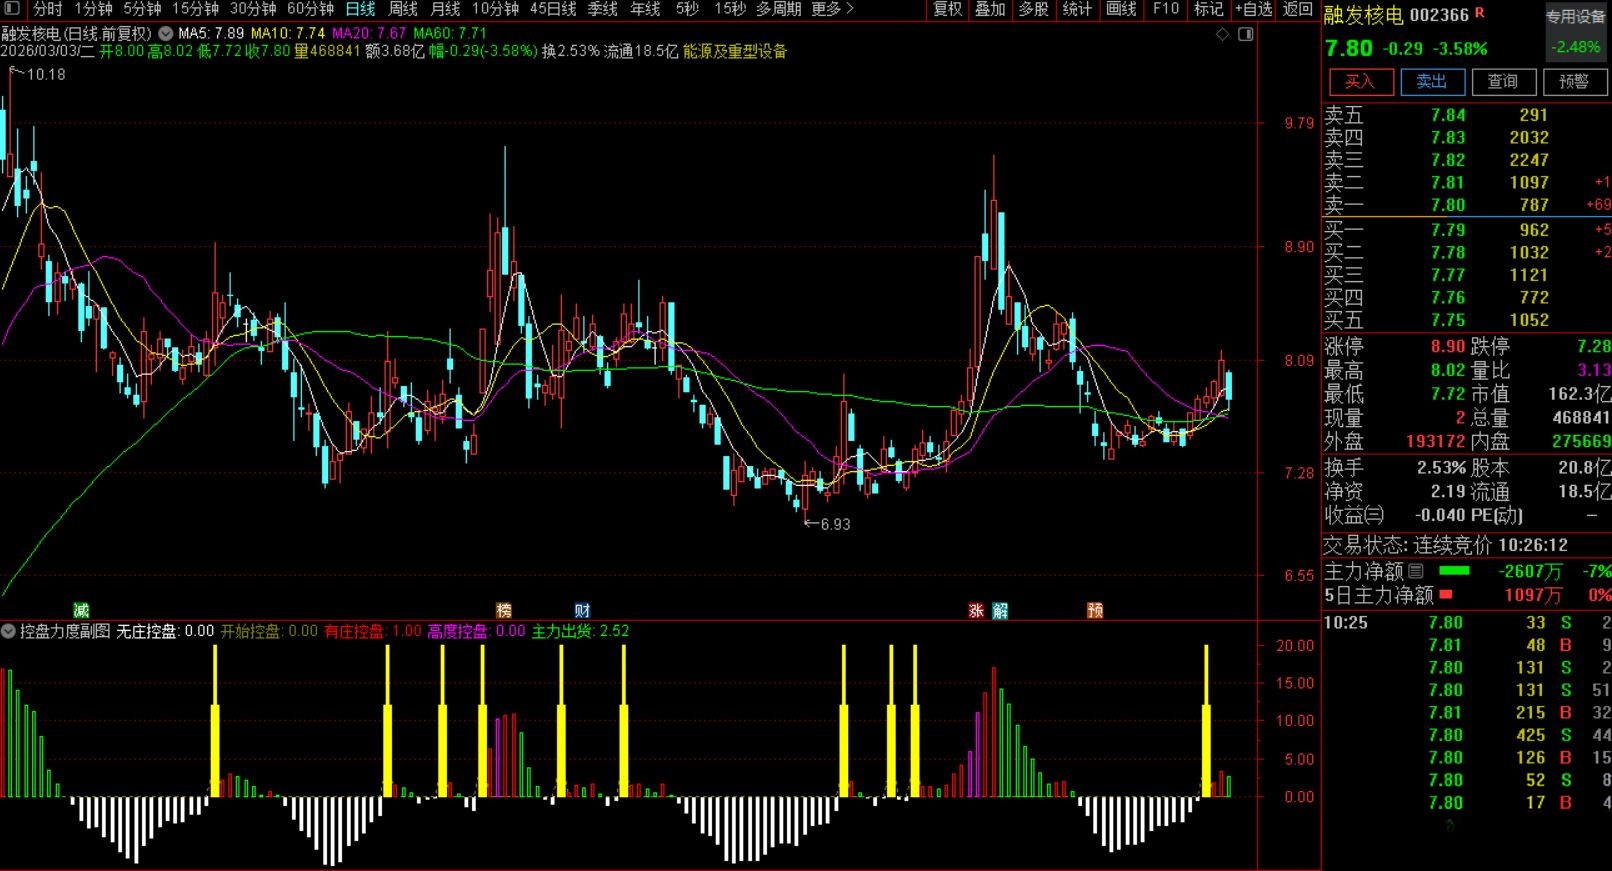Click the blue 卖出 button
1612x871 pixels.
(x=1431, y=82)
